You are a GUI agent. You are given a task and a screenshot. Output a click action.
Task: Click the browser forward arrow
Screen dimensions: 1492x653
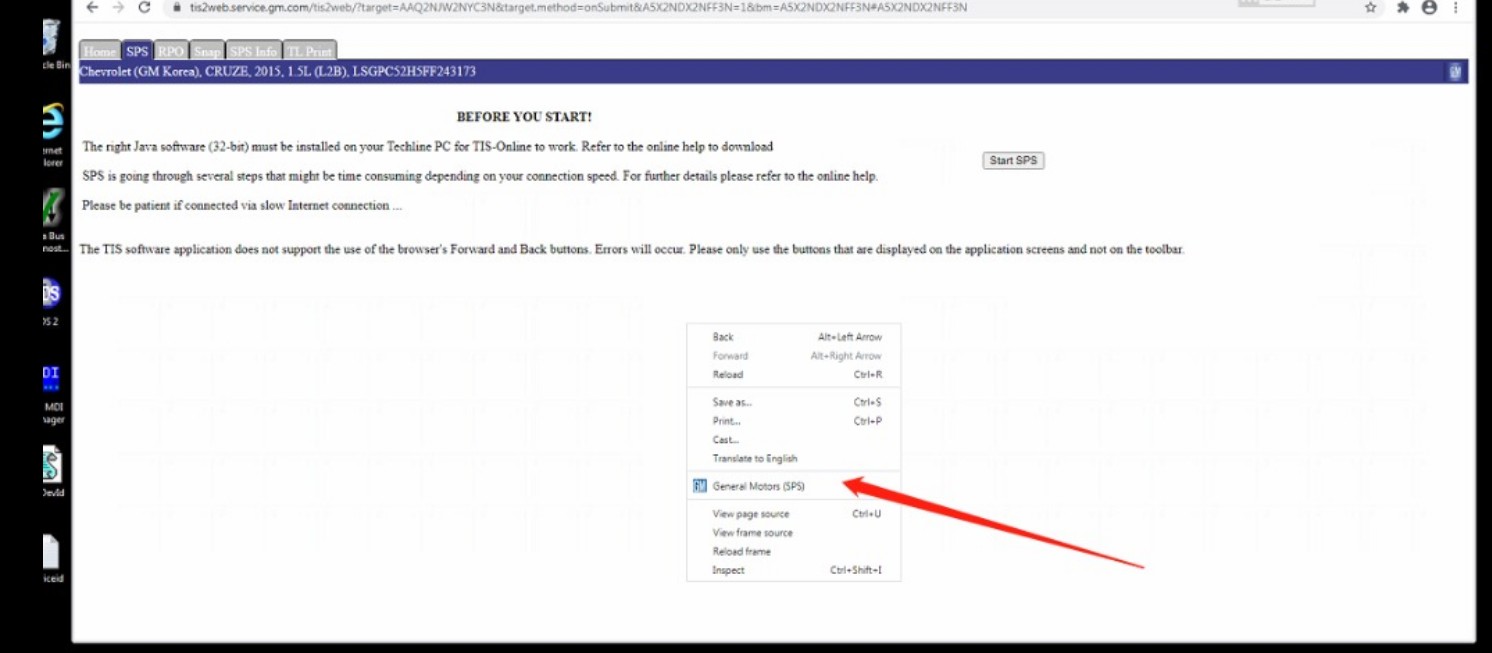click(118, 7)
